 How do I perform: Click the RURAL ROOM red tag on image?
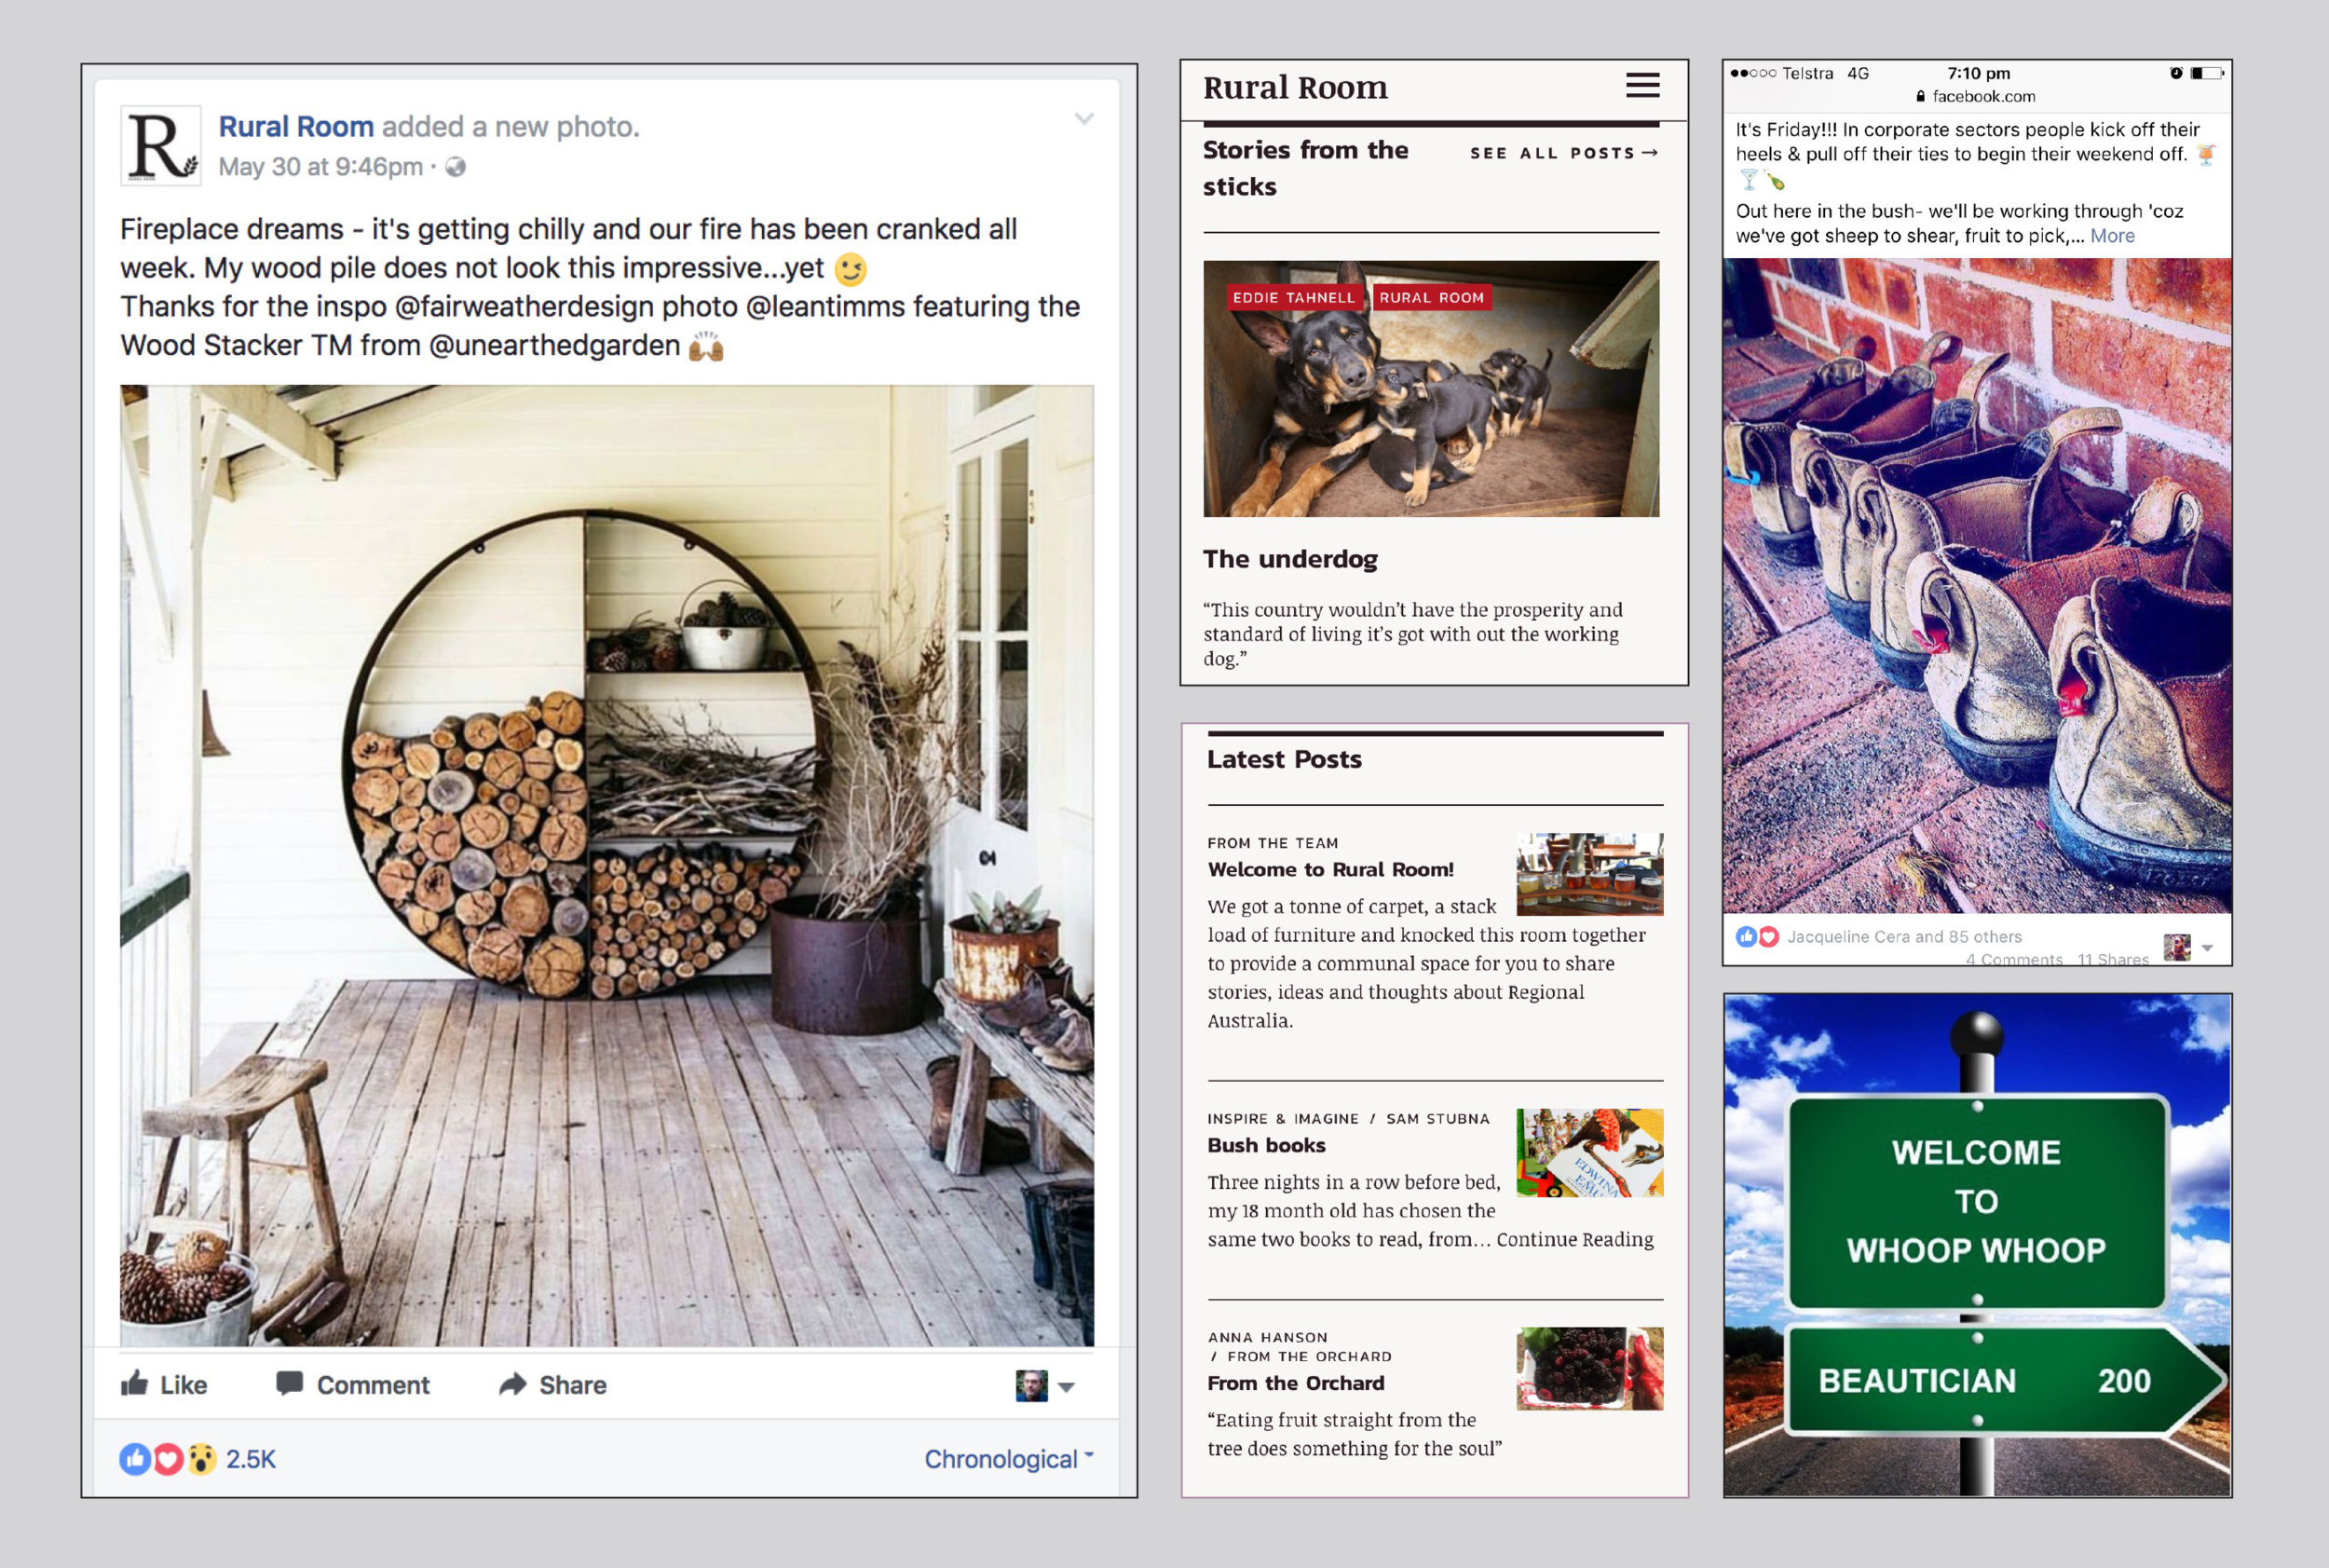[1432, 297]
